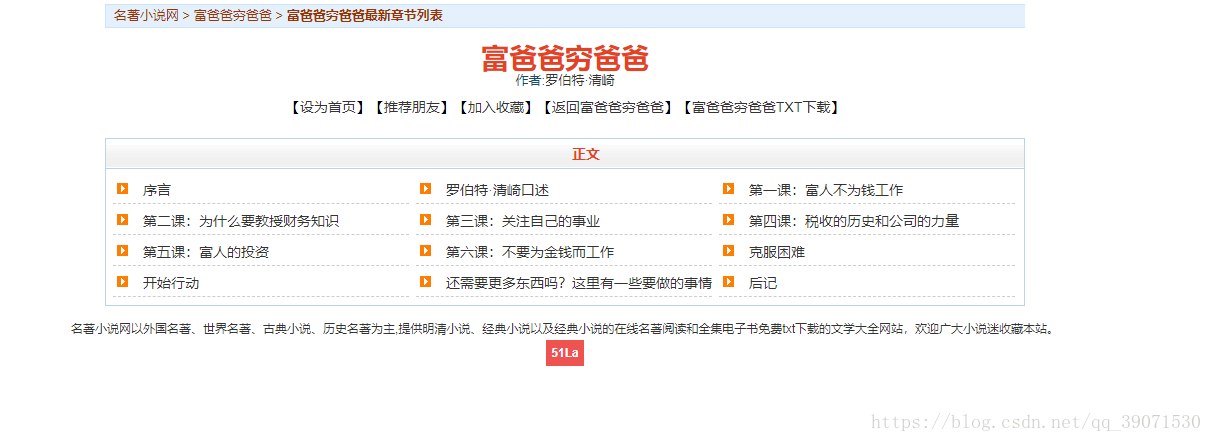1212x442 pixels.
Task: Click 富爸爸穷爸爸最新章节列表 breadcrumb text
Action: [364, 15]
